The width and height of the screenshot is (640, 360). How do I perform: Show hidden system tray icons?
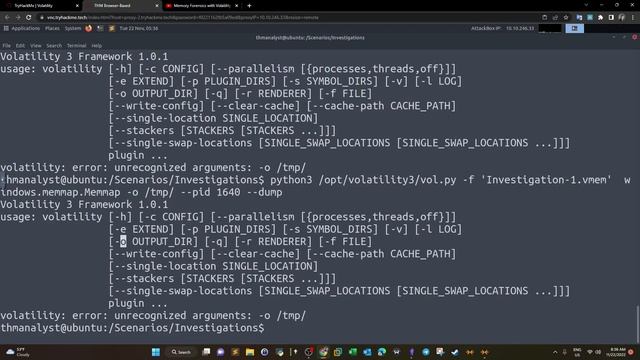point(555,352)
